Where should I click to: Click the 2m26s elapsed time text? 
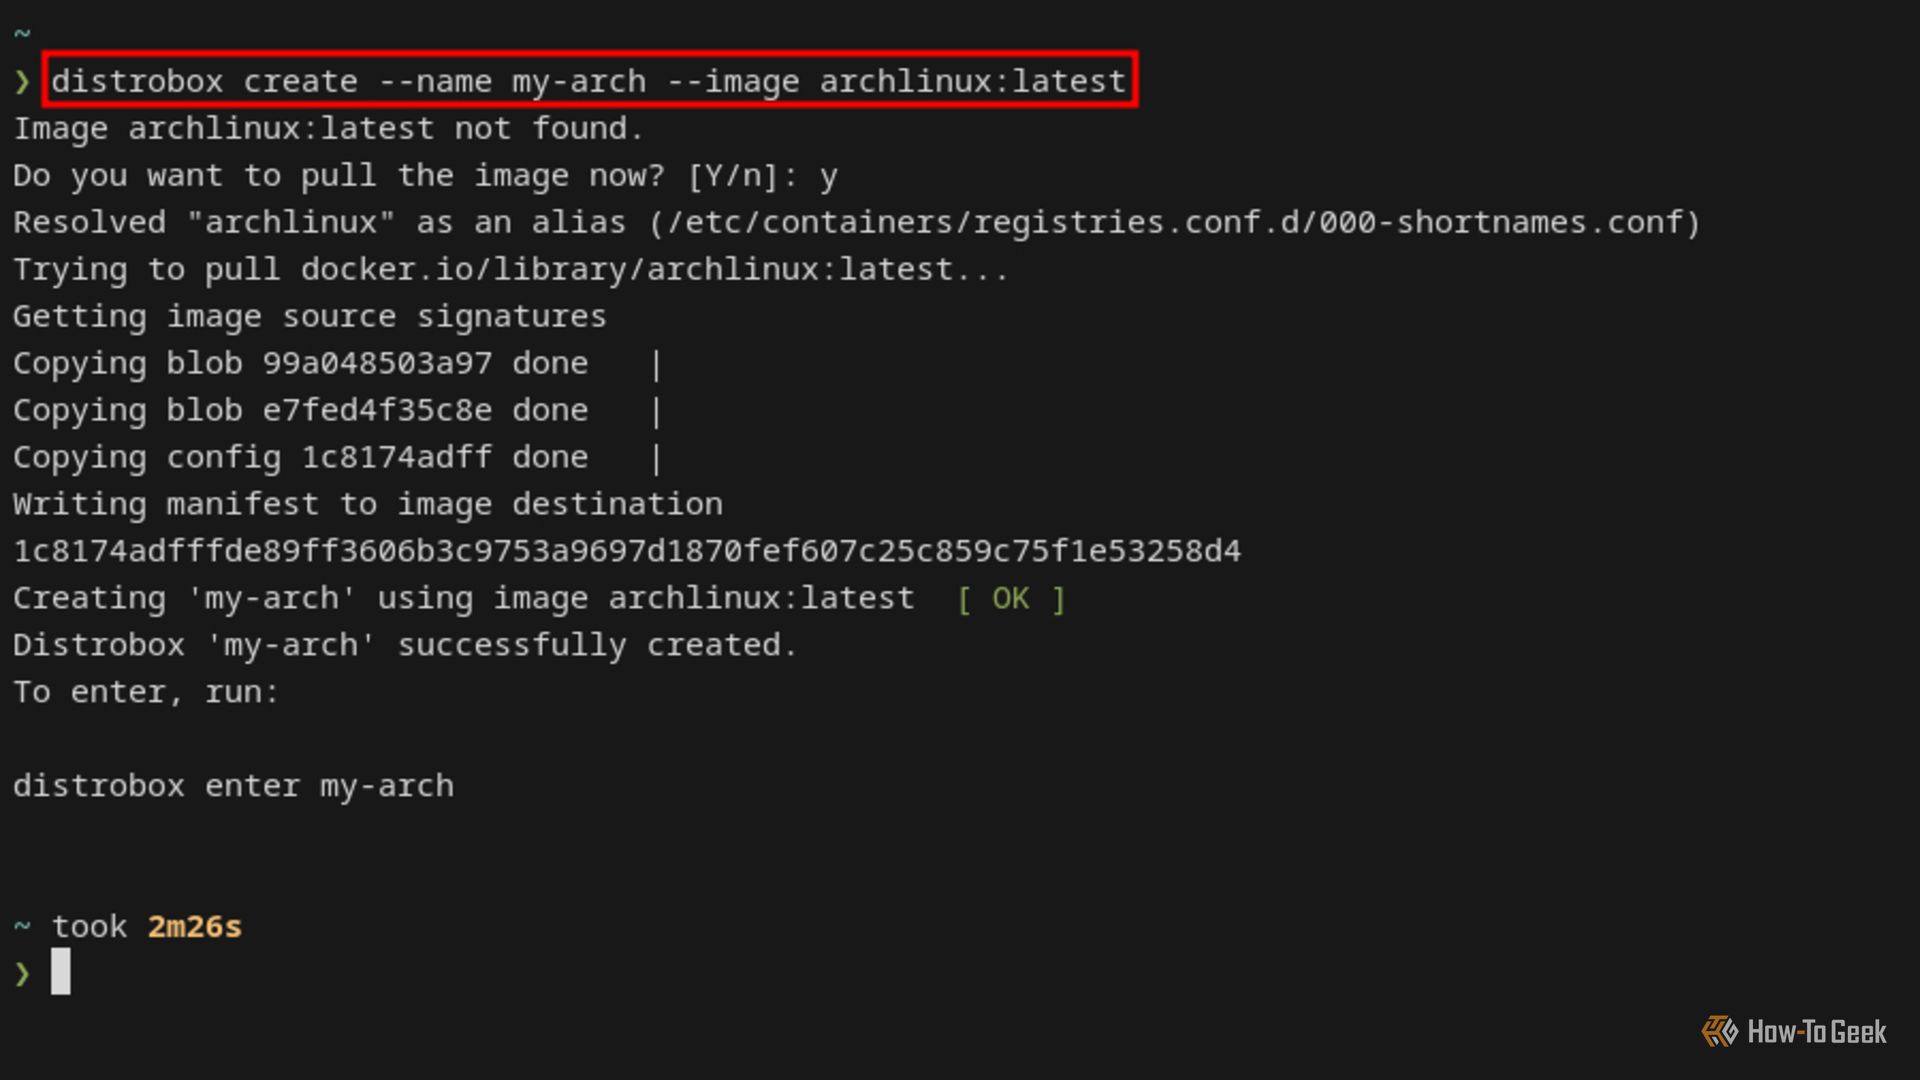coord(195,927)
